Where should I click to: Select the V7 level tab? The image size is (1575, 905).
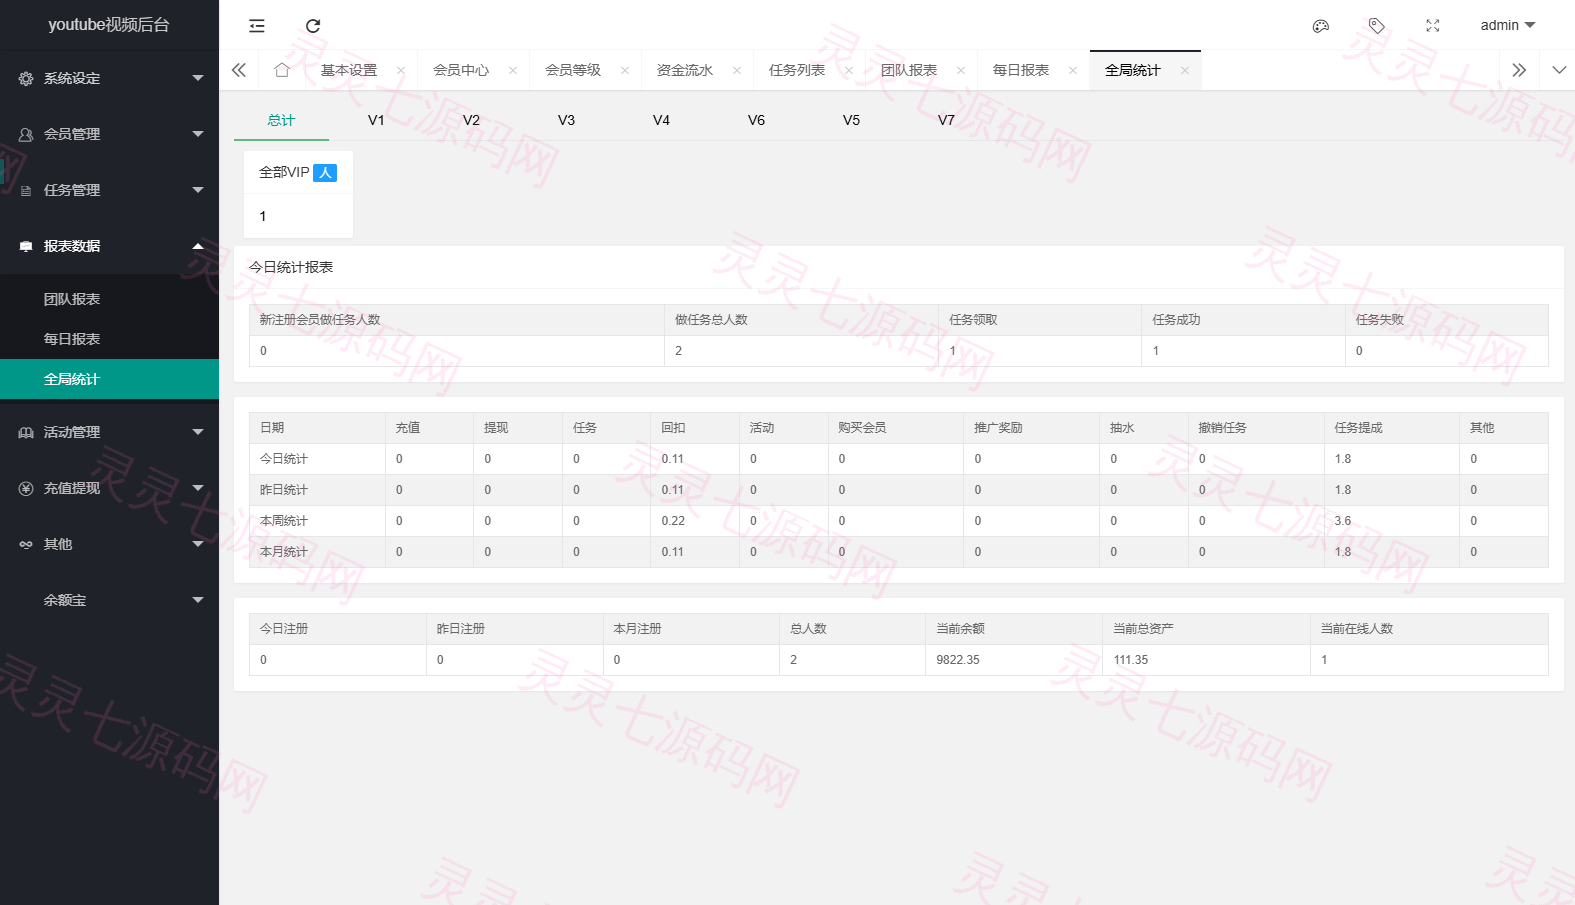pos(946,120)
